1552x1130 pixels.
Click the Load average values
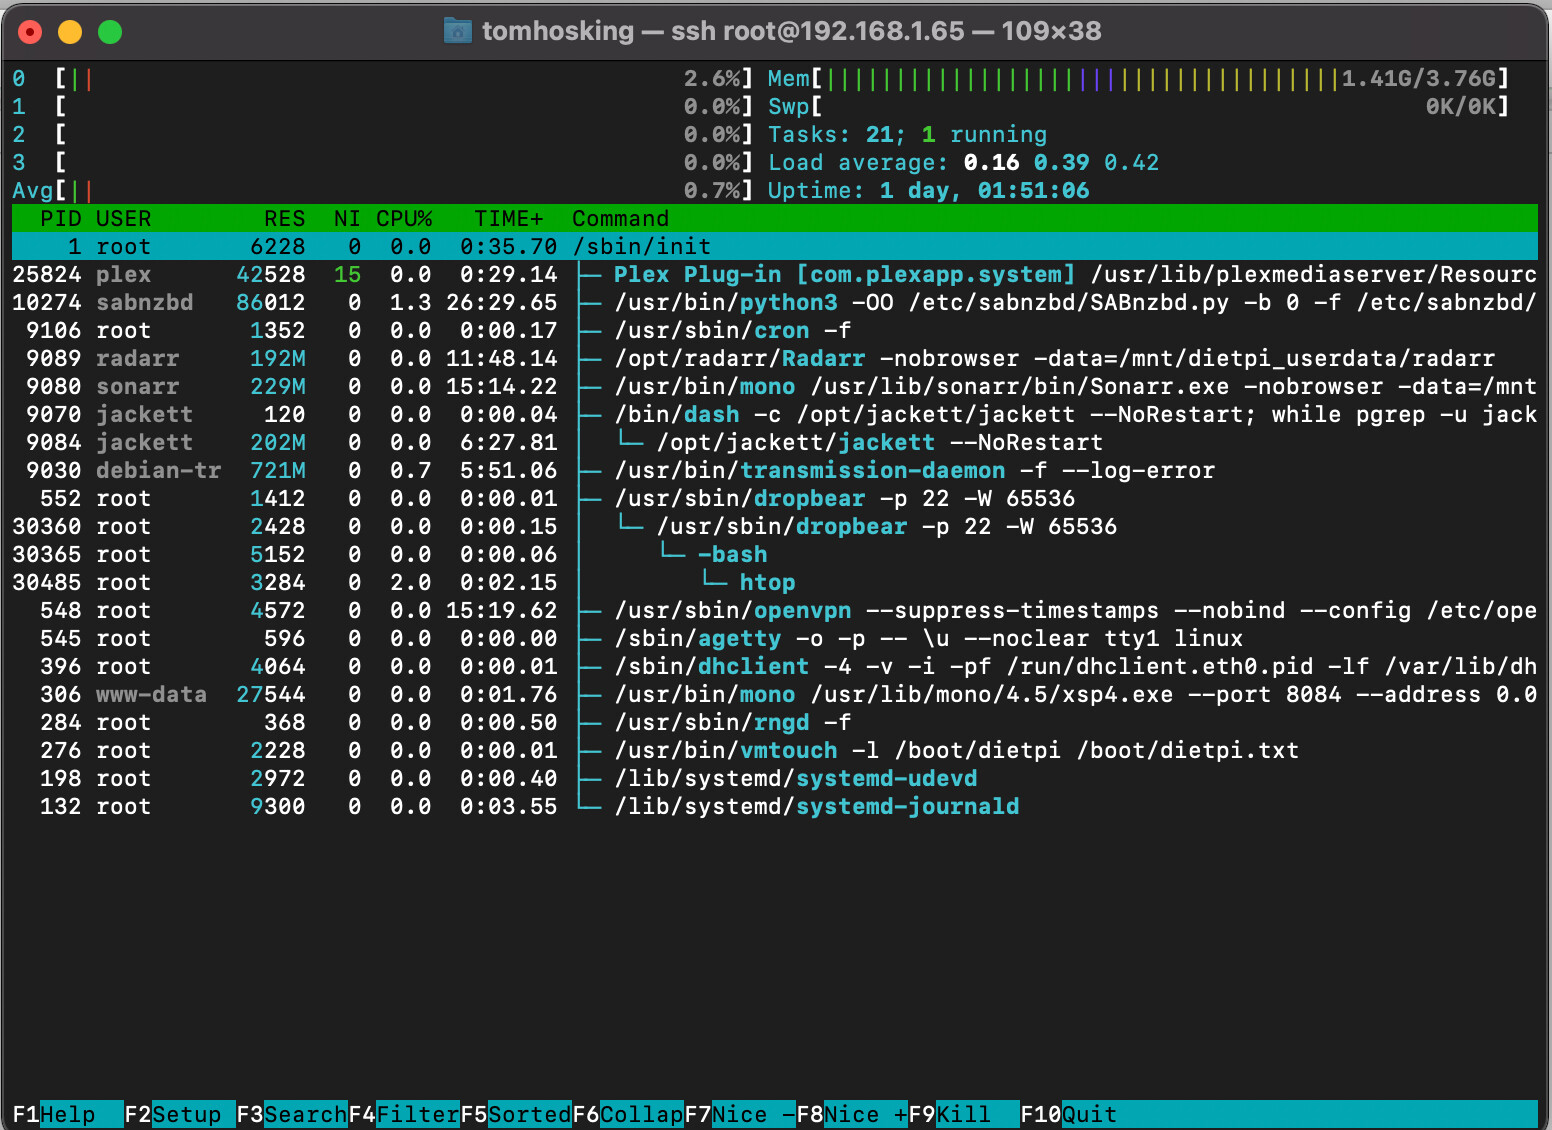click(x=1061, y=162)
